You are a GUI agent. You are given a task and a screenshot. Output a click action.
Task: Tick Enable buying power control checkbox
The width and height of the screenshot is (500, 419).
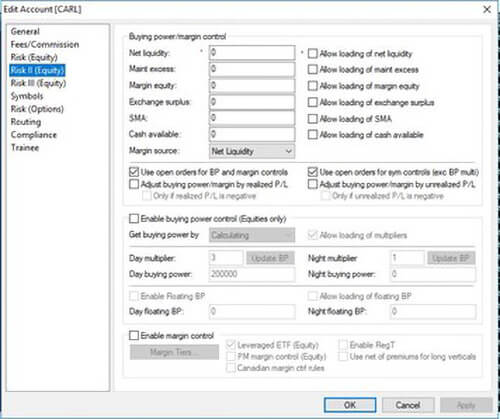(x=134, y=219)
